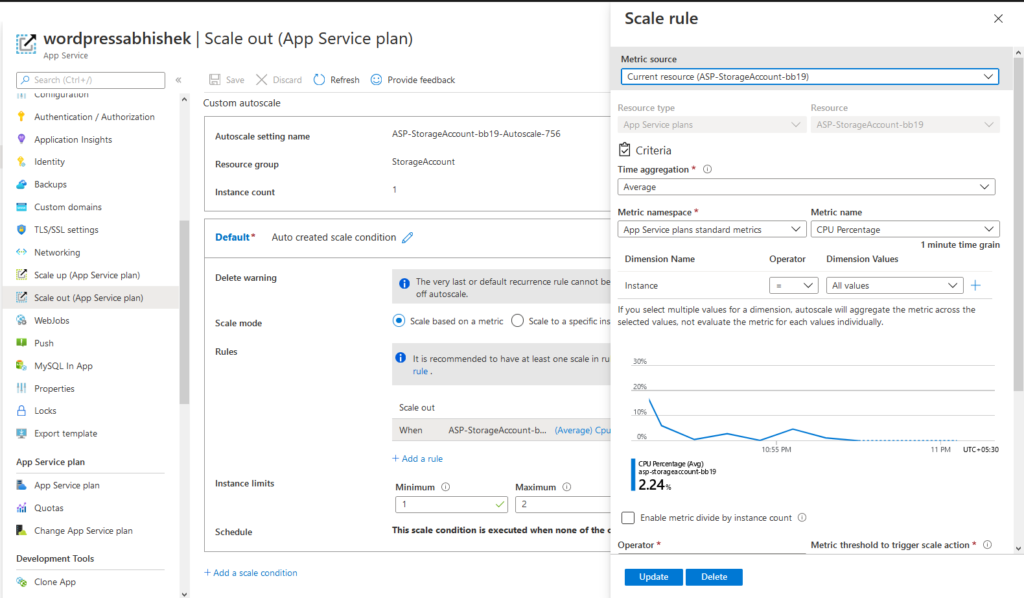The height and width of the screenshot is (598, 1024).
Task: Open the Resource dropdown
Action: [904, 125]
